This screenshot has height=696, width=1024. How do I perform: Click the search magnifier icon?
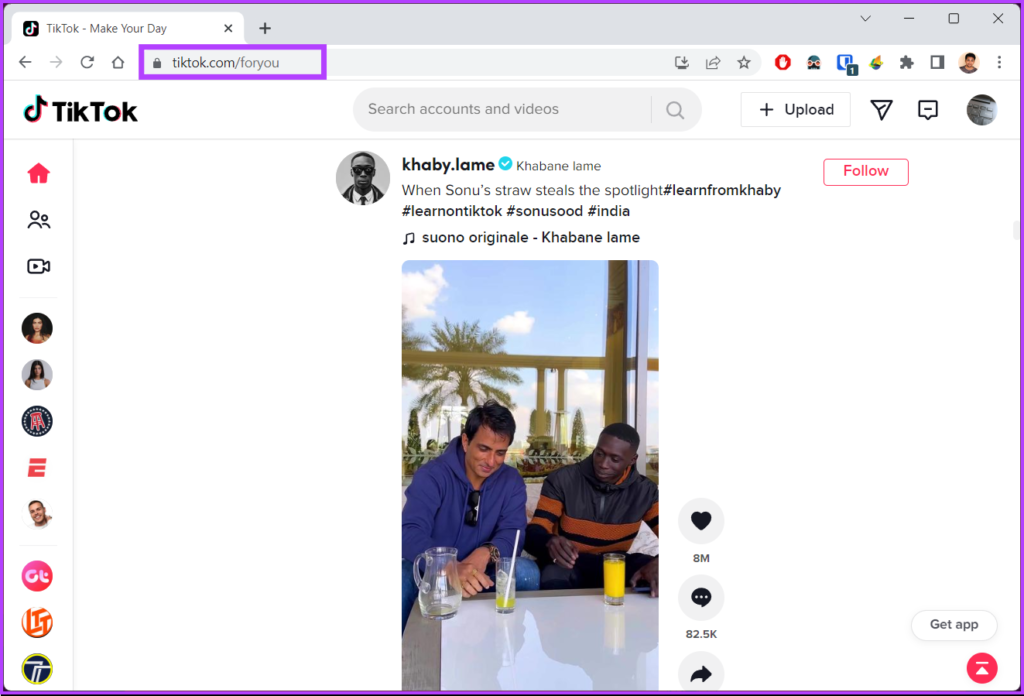[x=675, y=110]
